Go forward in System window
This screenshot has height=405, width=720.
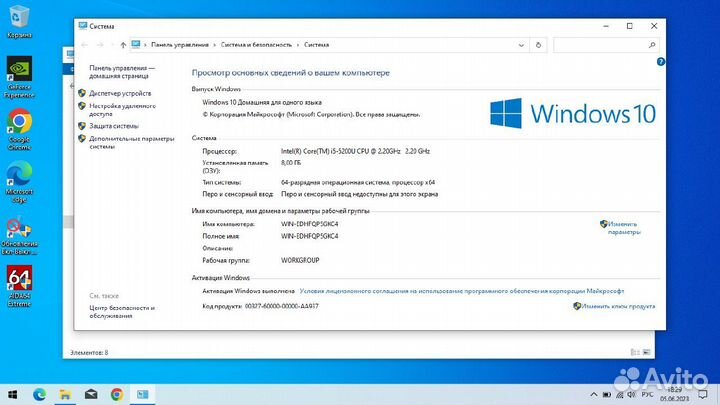point(100,45)
